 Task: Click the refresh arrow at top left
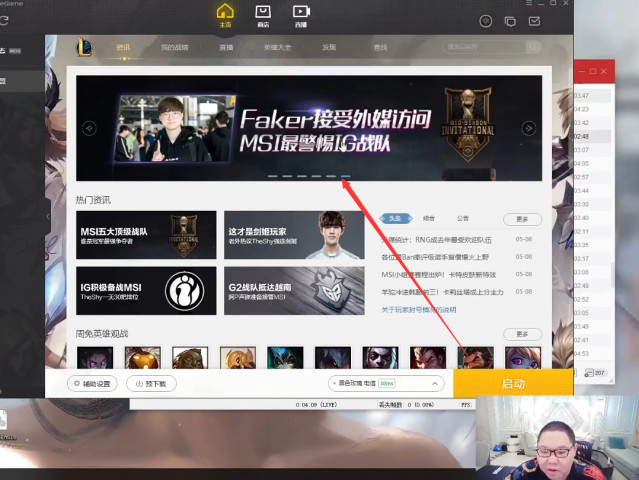[4, 20]
